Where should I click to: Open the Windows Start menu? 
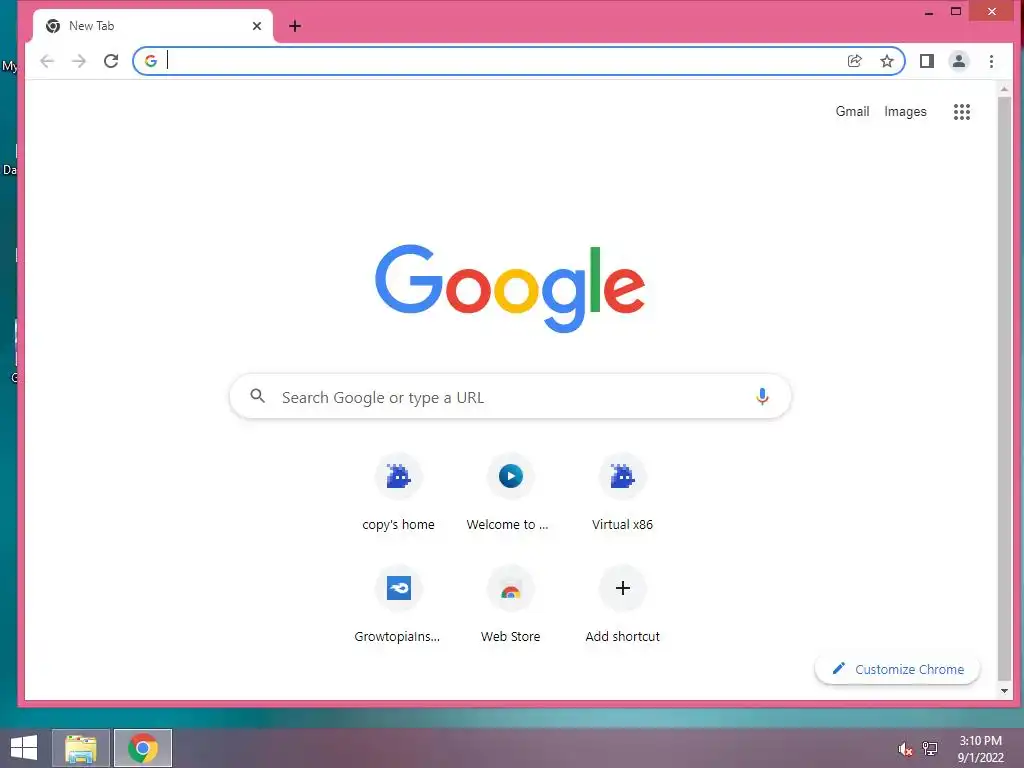24,748
